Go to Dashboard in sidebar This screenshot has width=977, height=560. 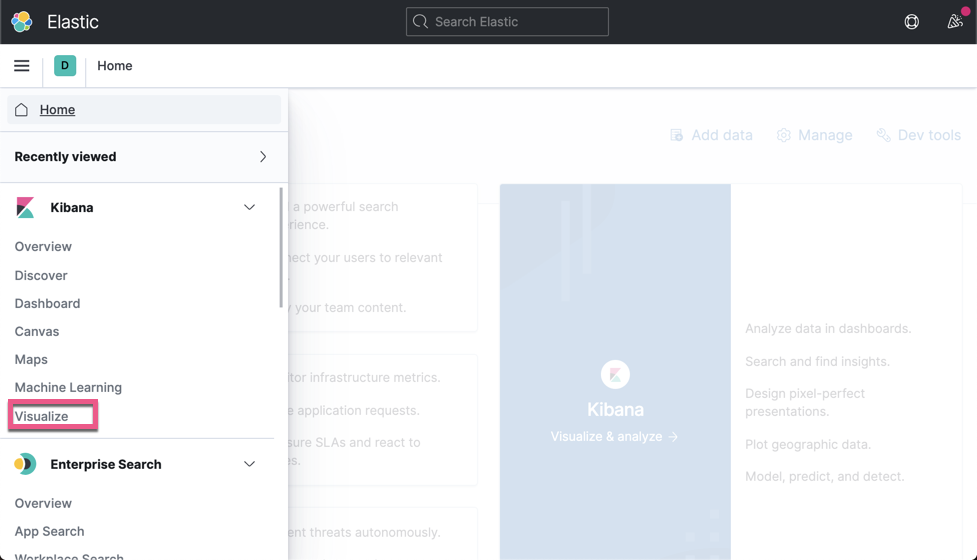coord(47,303)
